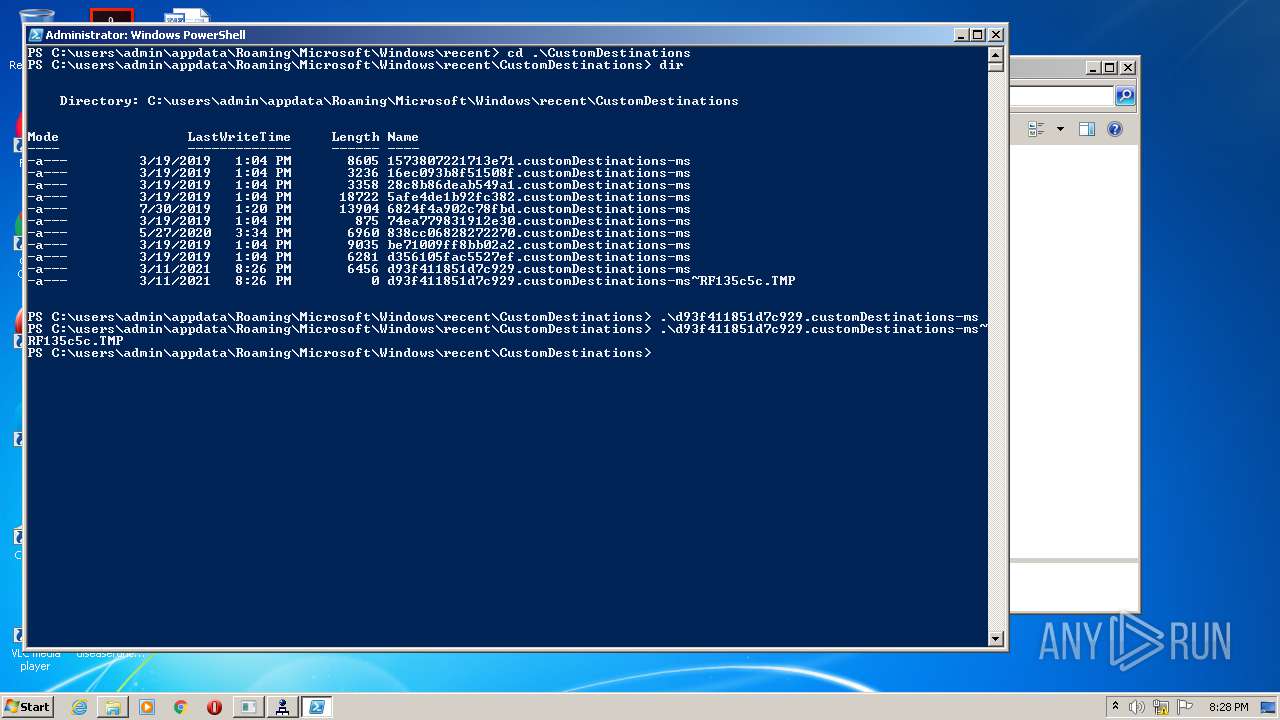Screen dimensions: 1280x720
Task: Click the length value 18722
Action: tap(359, 197)
